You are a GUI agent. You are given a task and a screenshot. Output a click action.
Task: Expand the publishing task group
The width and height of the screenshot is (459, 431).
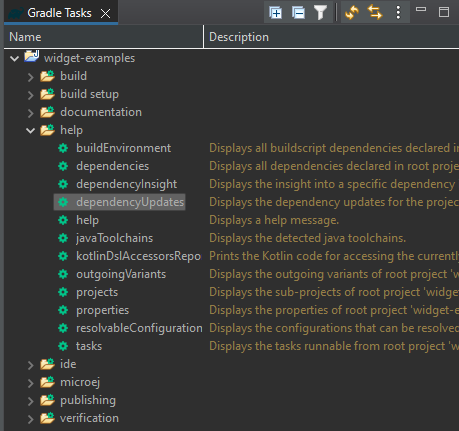pyautogui.click(x=31, y=401)
